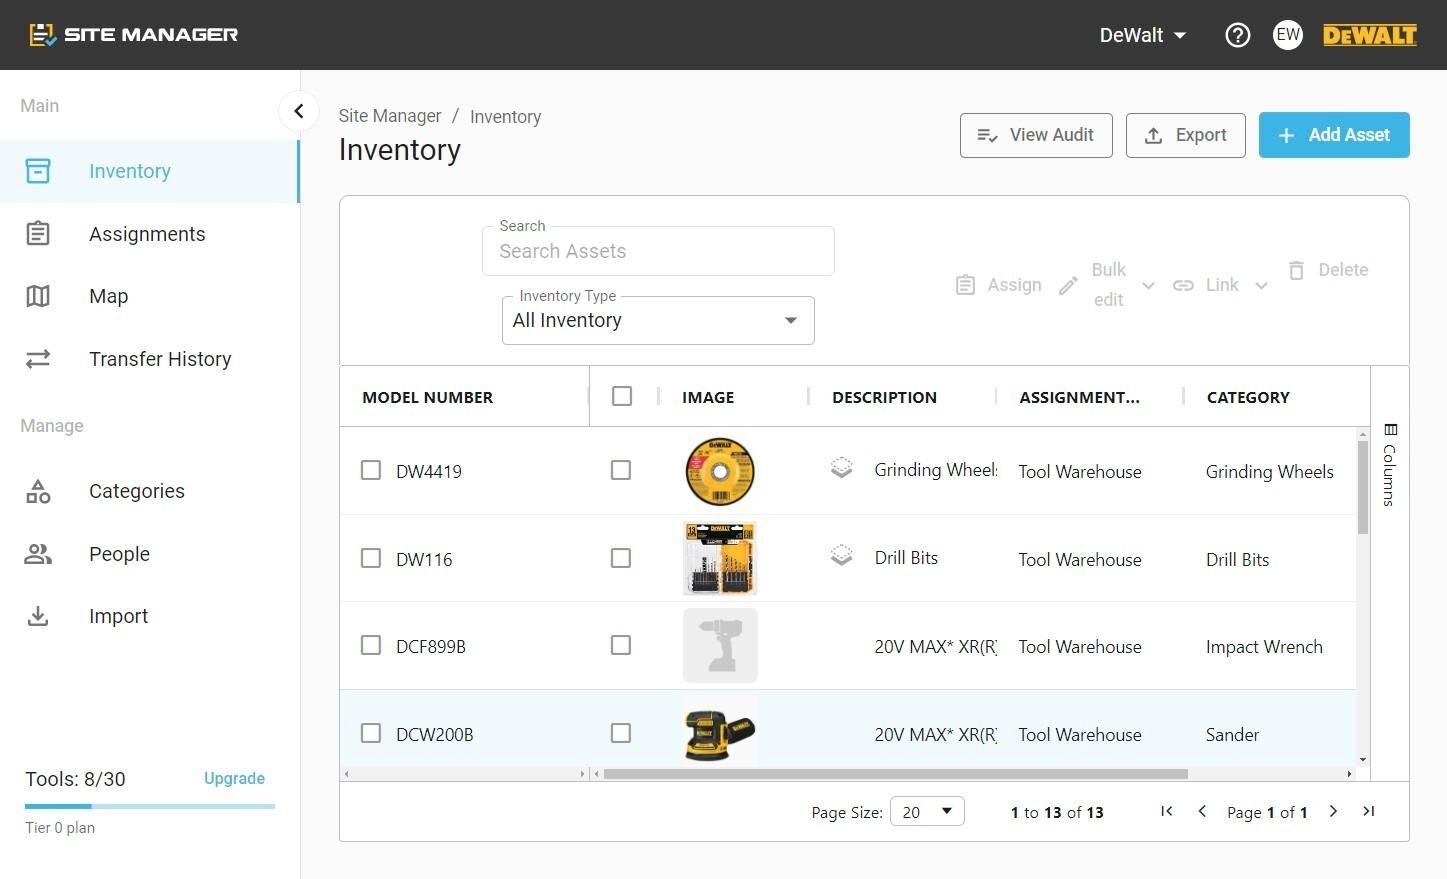Click the Site Manager logo
This screenshot has height=879, width=1447.
coord(134,35)
